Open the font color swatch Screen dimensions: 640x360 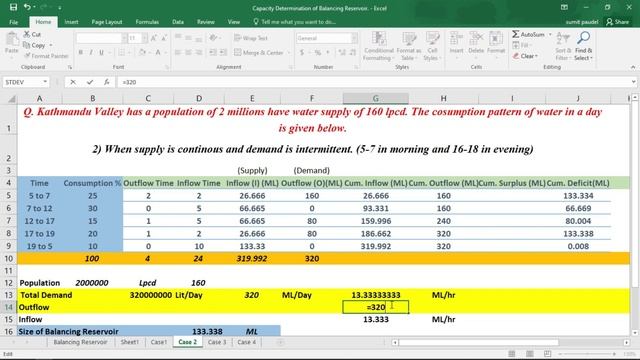(x=158, y=52)
